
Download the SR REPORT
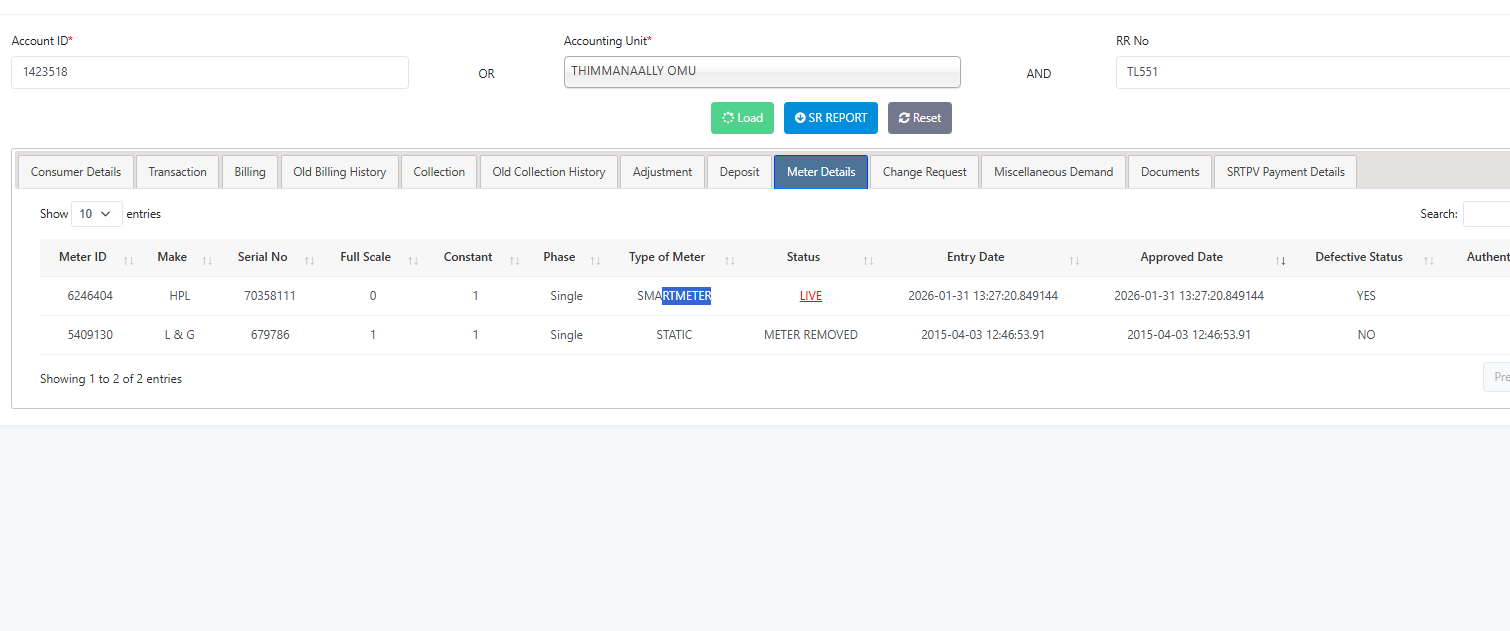831,118
